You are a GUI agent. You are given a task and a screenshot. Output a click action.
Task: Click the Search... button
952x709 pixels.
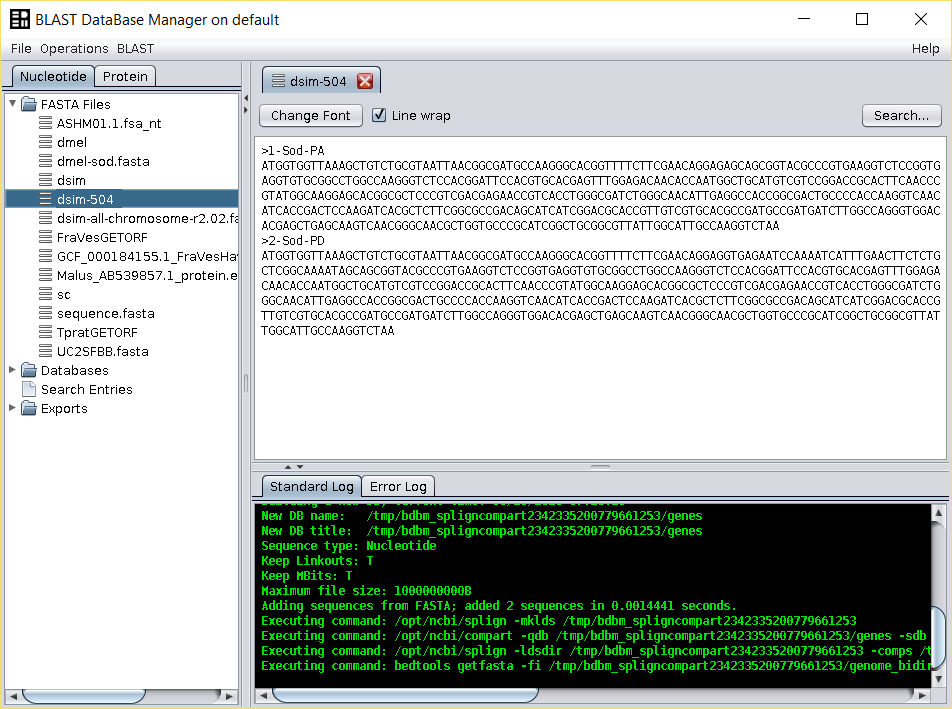(x=901, y=115)
